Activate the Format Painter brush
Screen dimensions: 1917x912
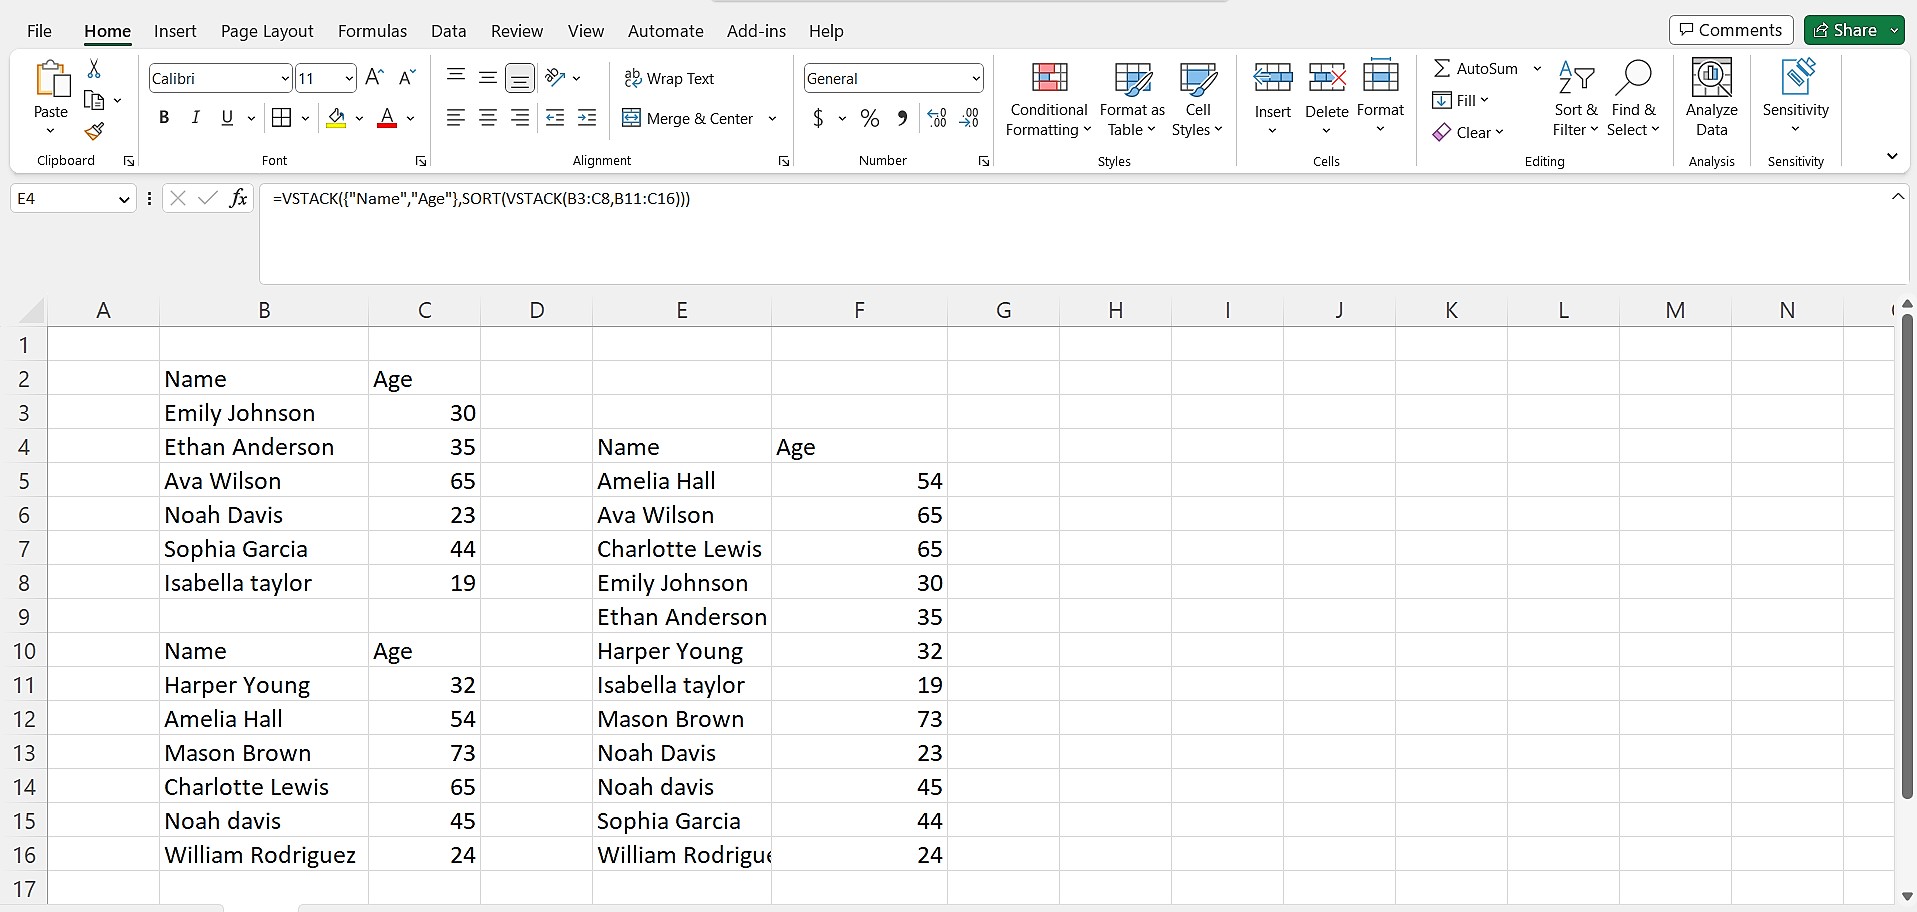point(94,131)
